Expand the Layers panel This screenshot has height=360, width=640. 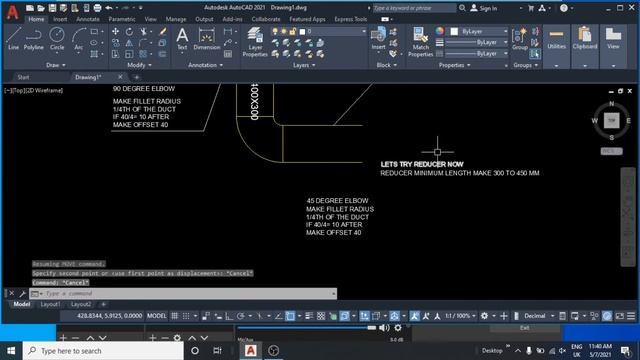point(304,65)
